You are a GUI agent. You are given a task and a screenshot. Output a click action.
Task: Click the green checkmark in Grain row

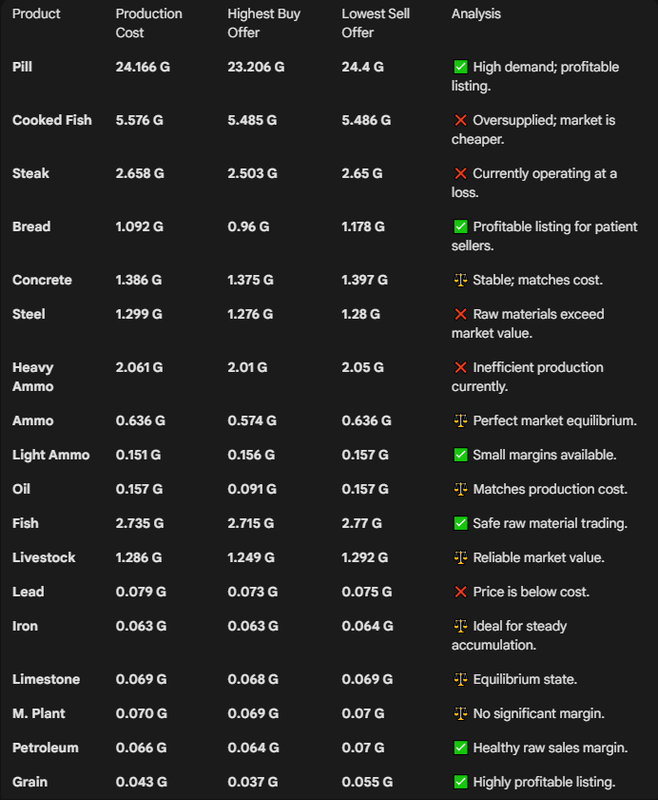tap(460, 782)
